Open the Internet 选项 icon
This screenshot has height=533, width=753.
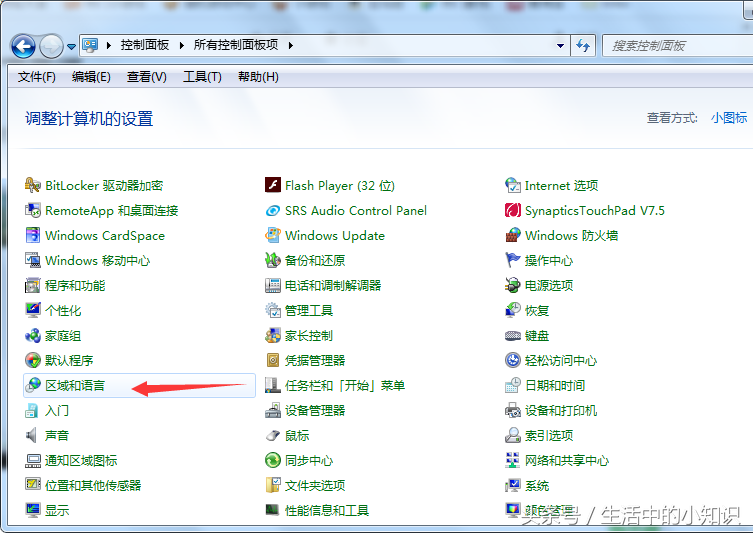pos(513,185)
